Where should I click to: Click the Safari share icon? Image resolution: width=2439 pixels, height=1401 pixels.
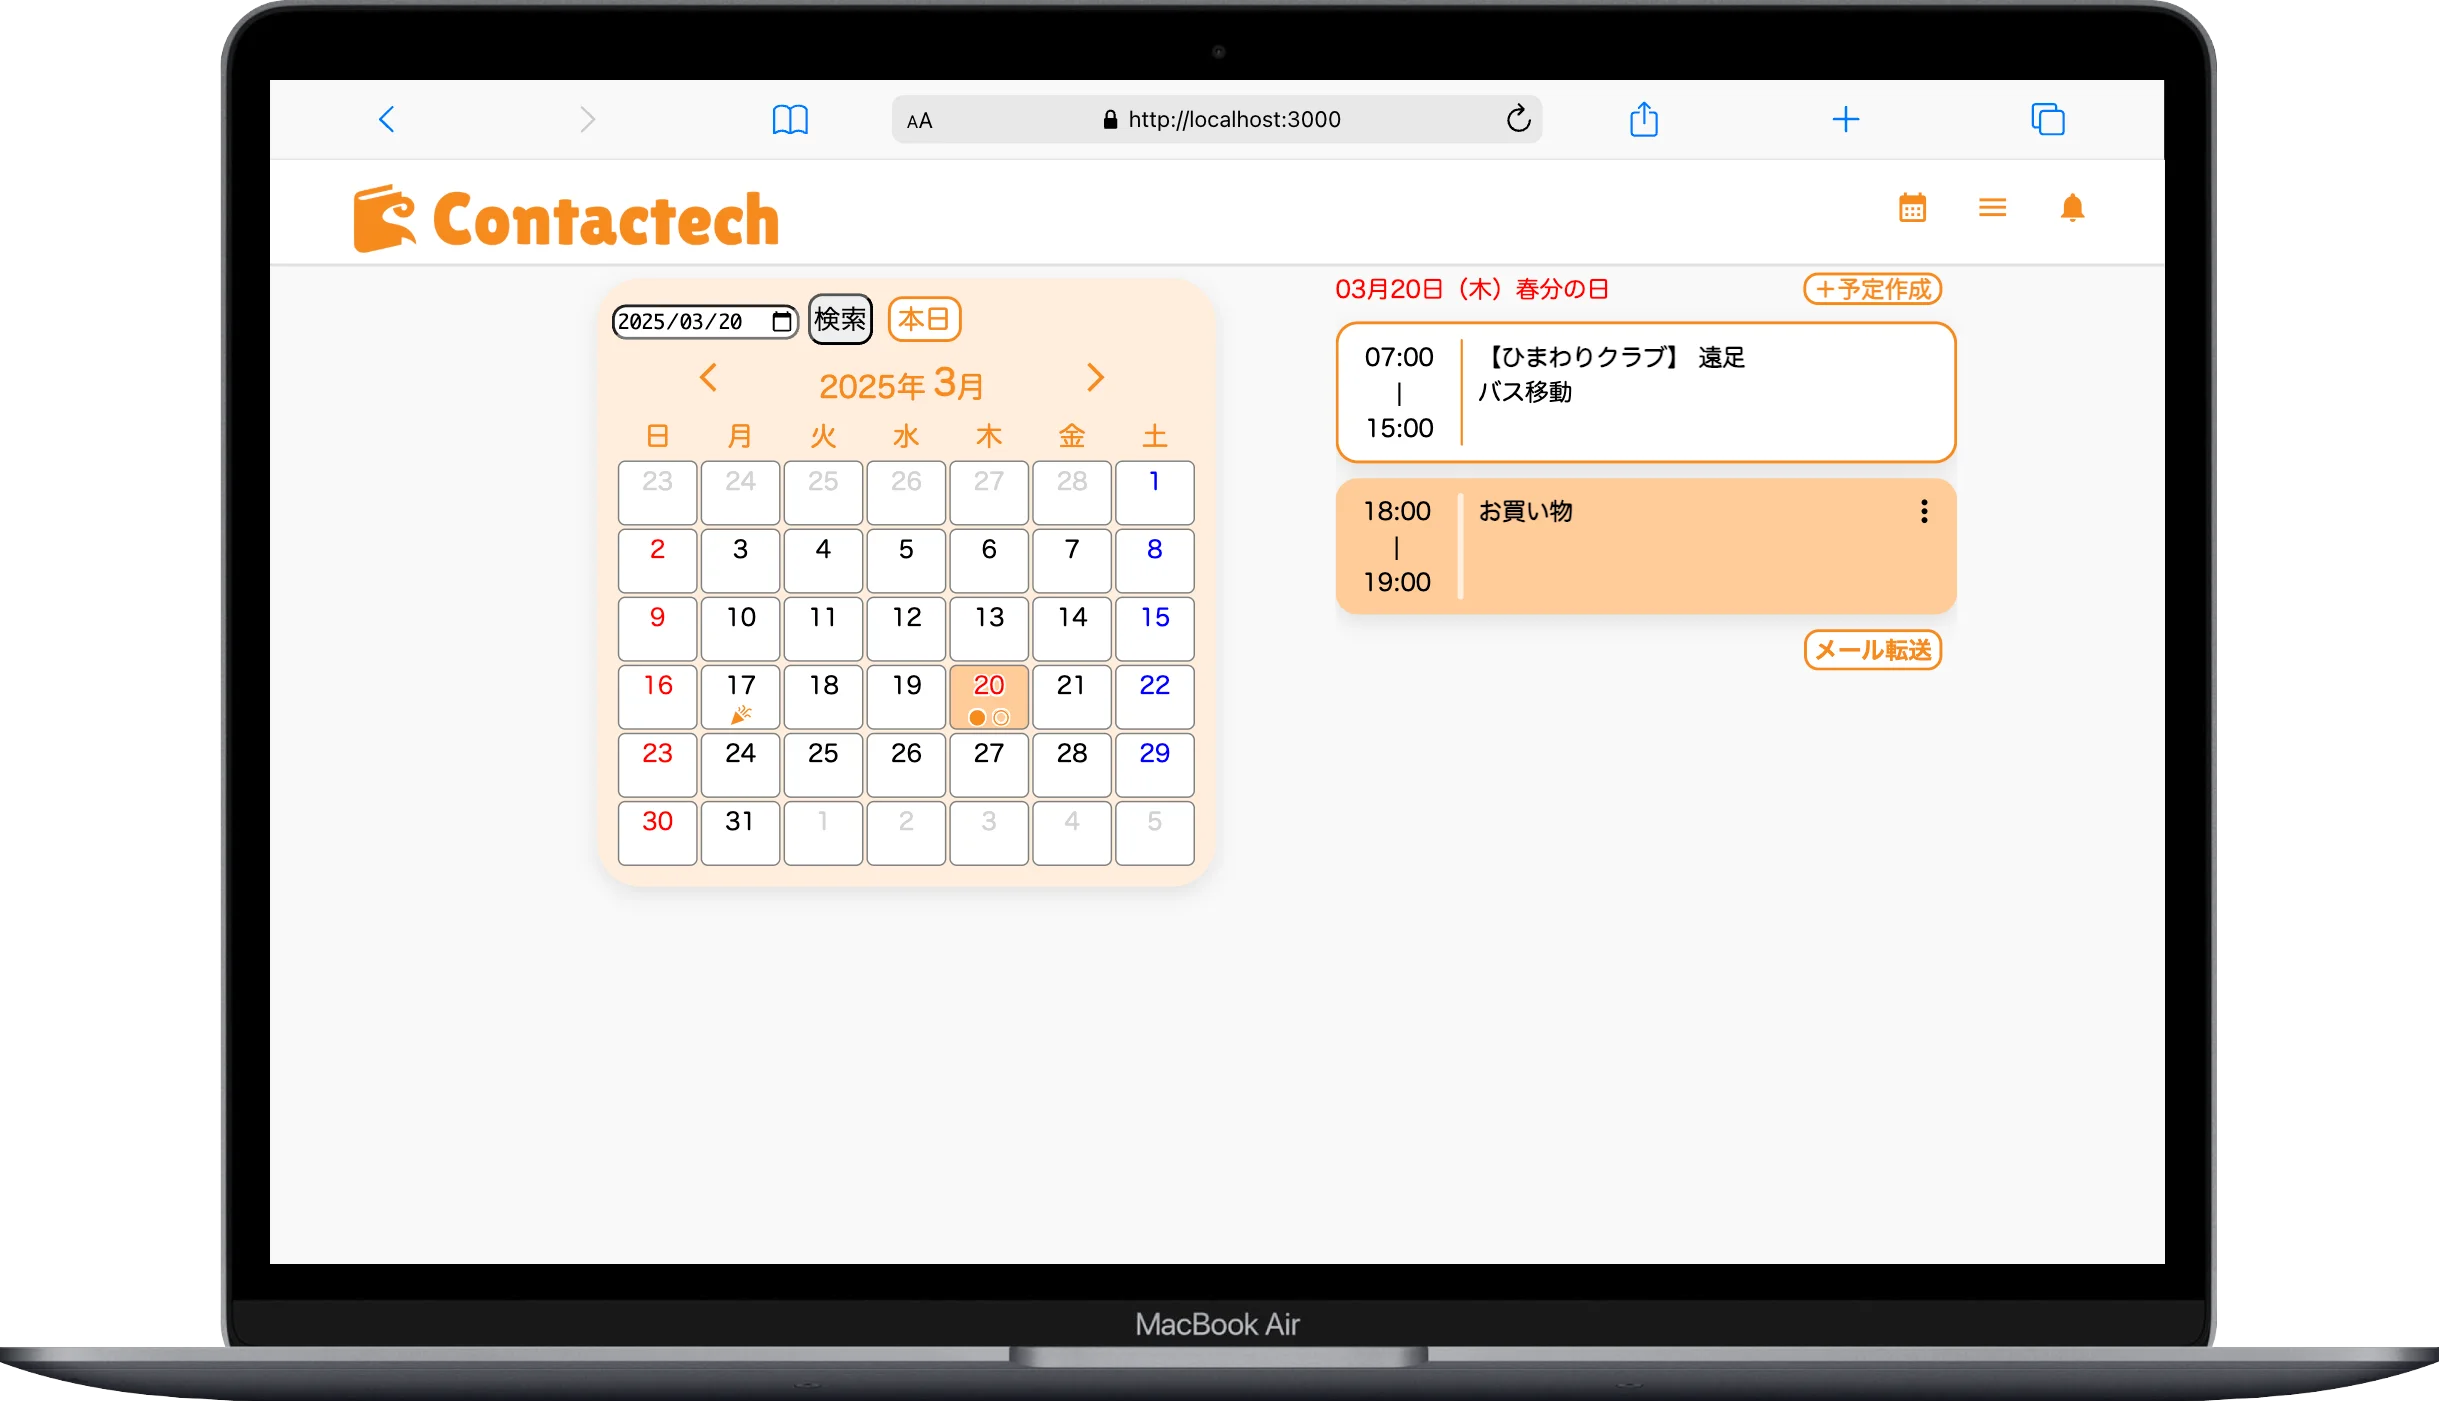click(x=1644, y=120)
